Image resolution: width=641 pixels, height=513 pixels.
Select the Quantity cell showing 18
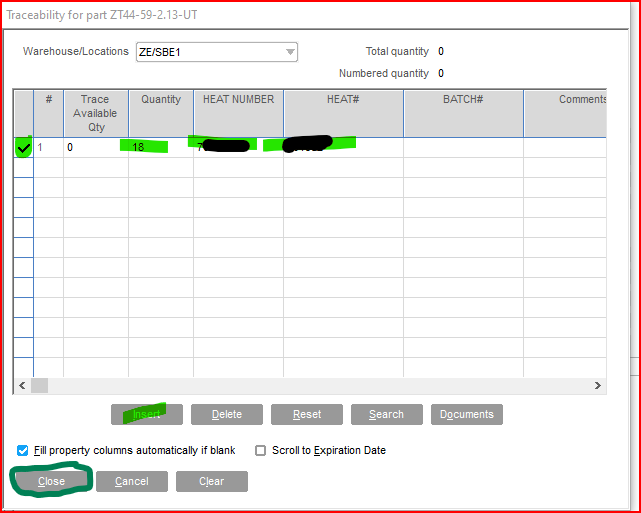(x=160, y=147)
